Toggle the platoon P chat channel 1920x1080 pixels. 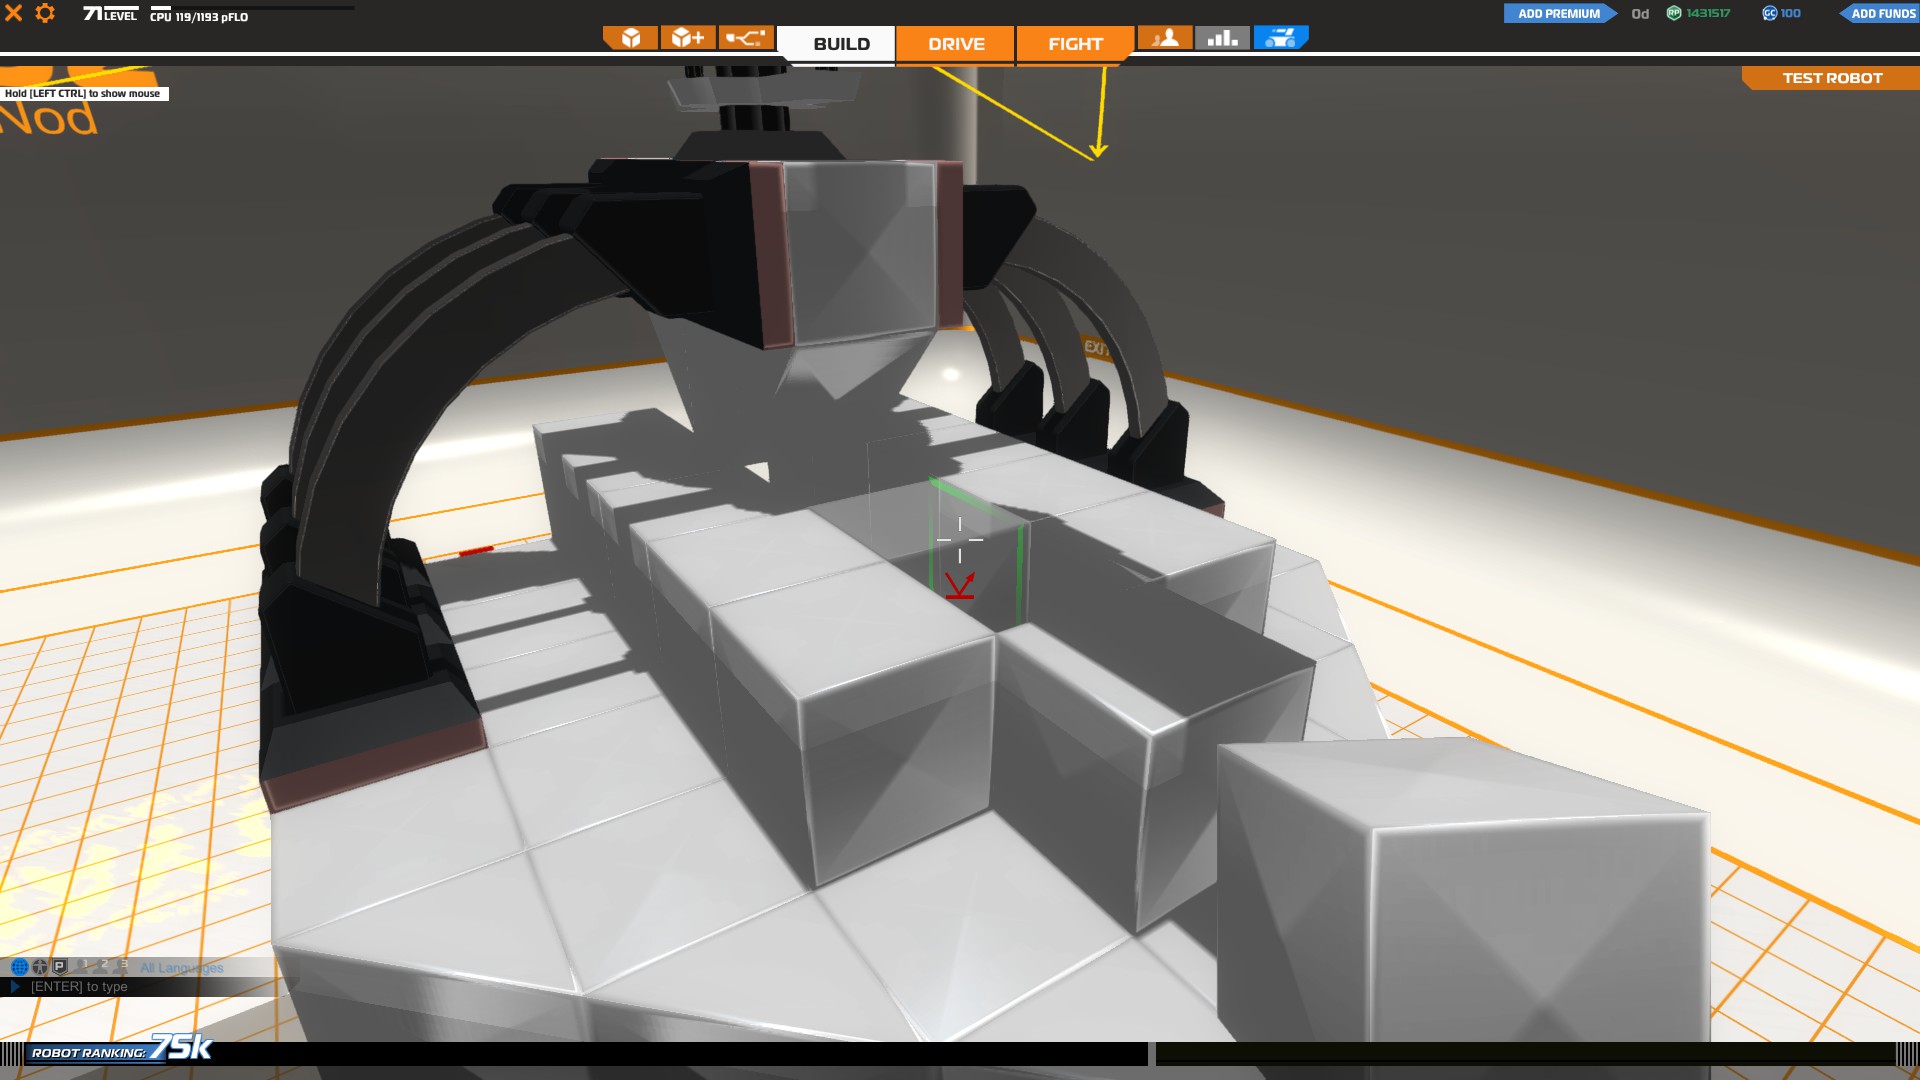click(x=60, y=967)
